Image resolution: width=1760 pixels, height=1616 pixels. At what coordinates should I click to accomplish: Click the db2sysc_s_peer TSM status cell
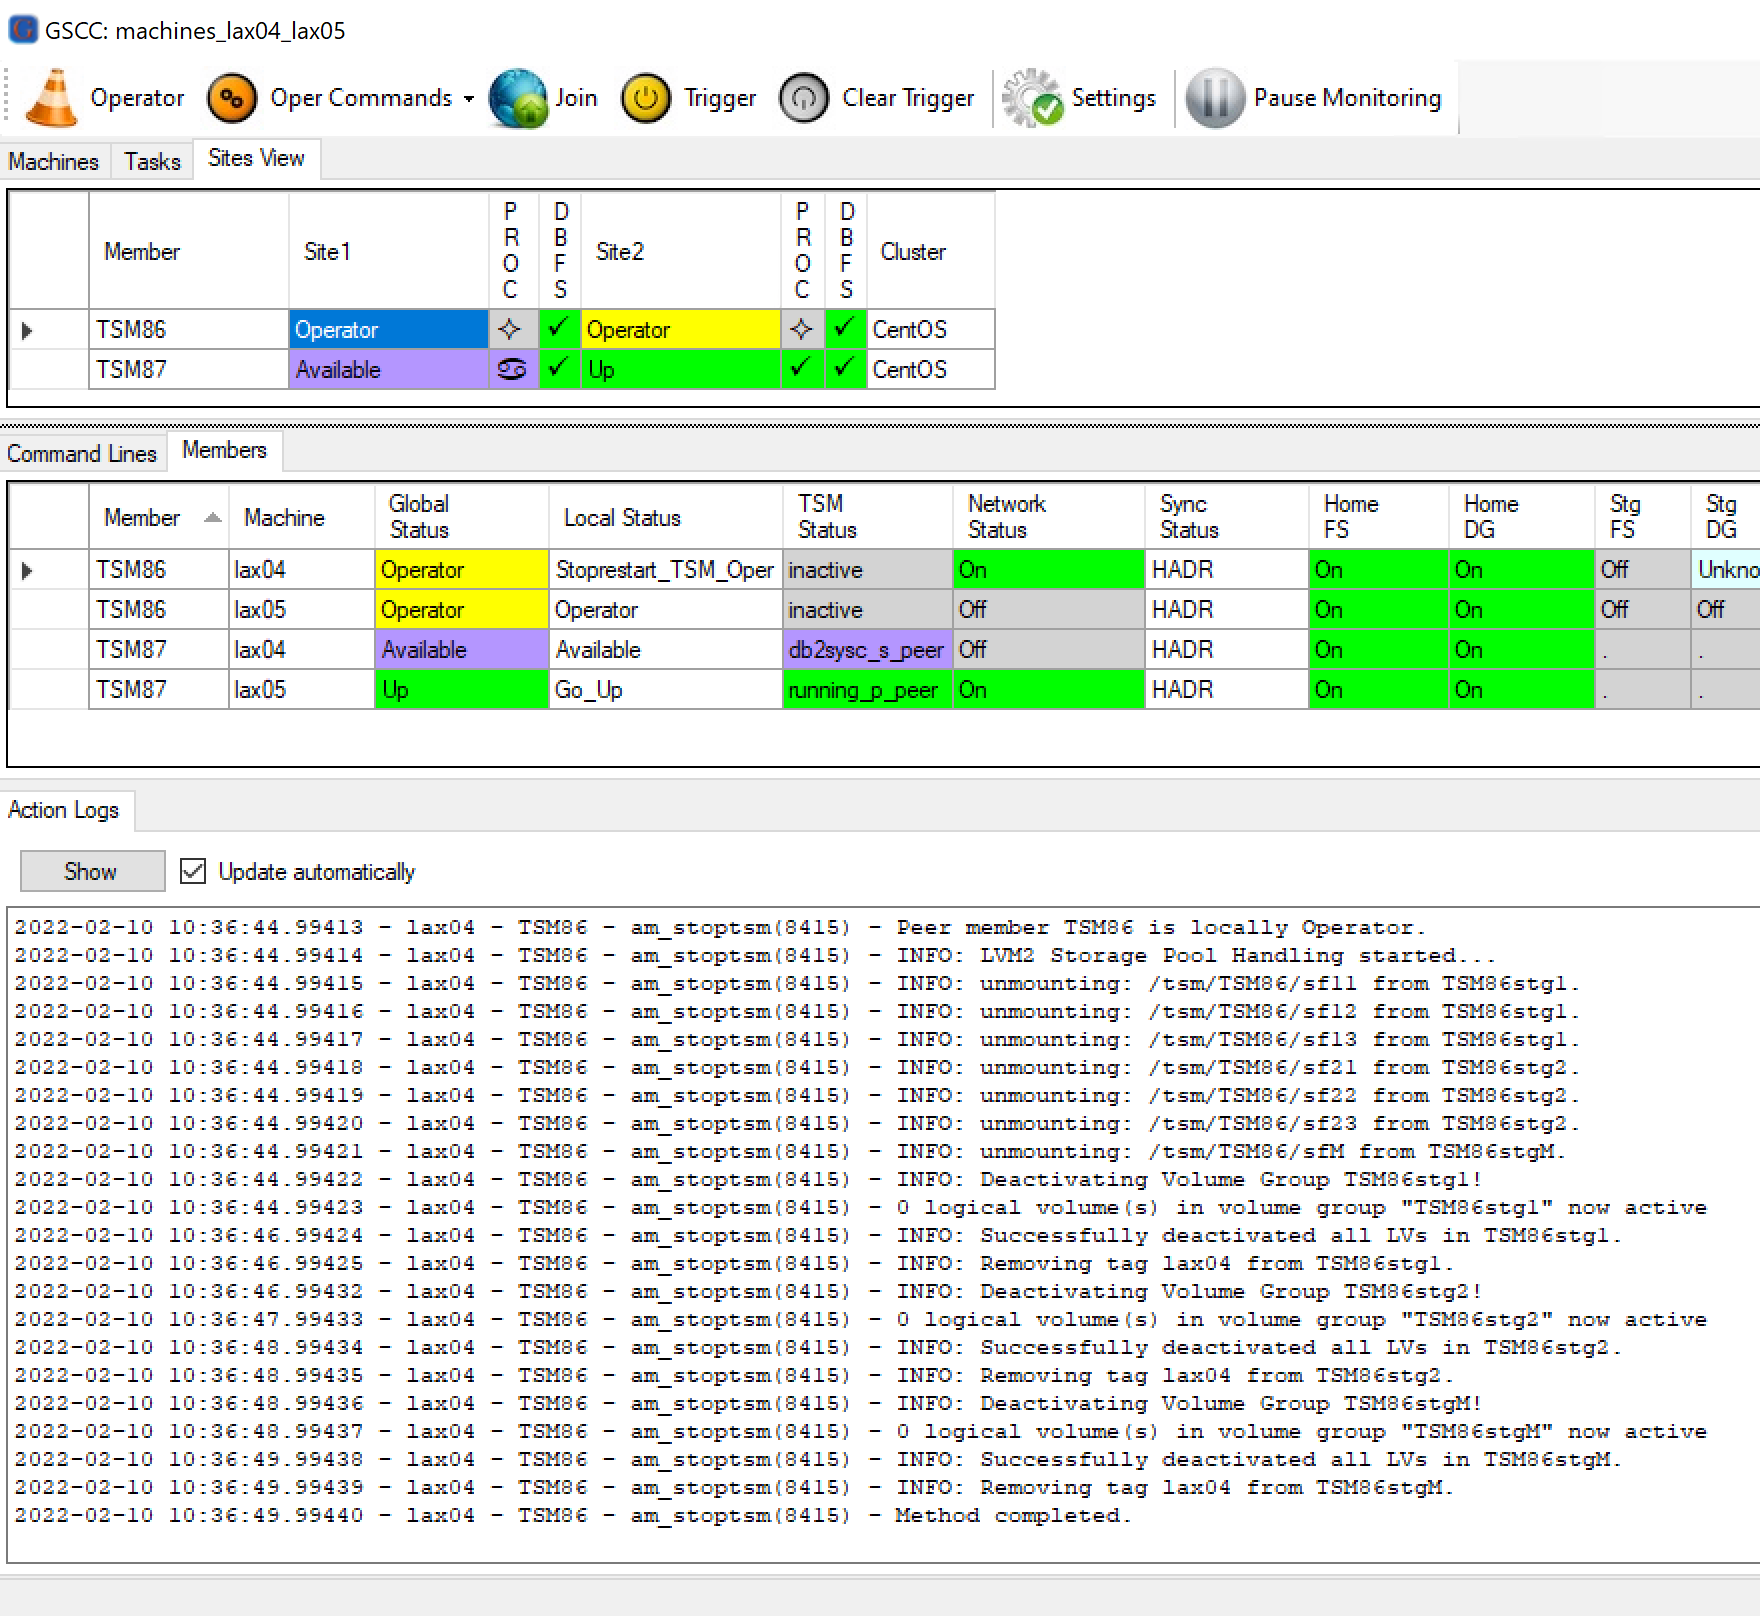coord(867,649)
